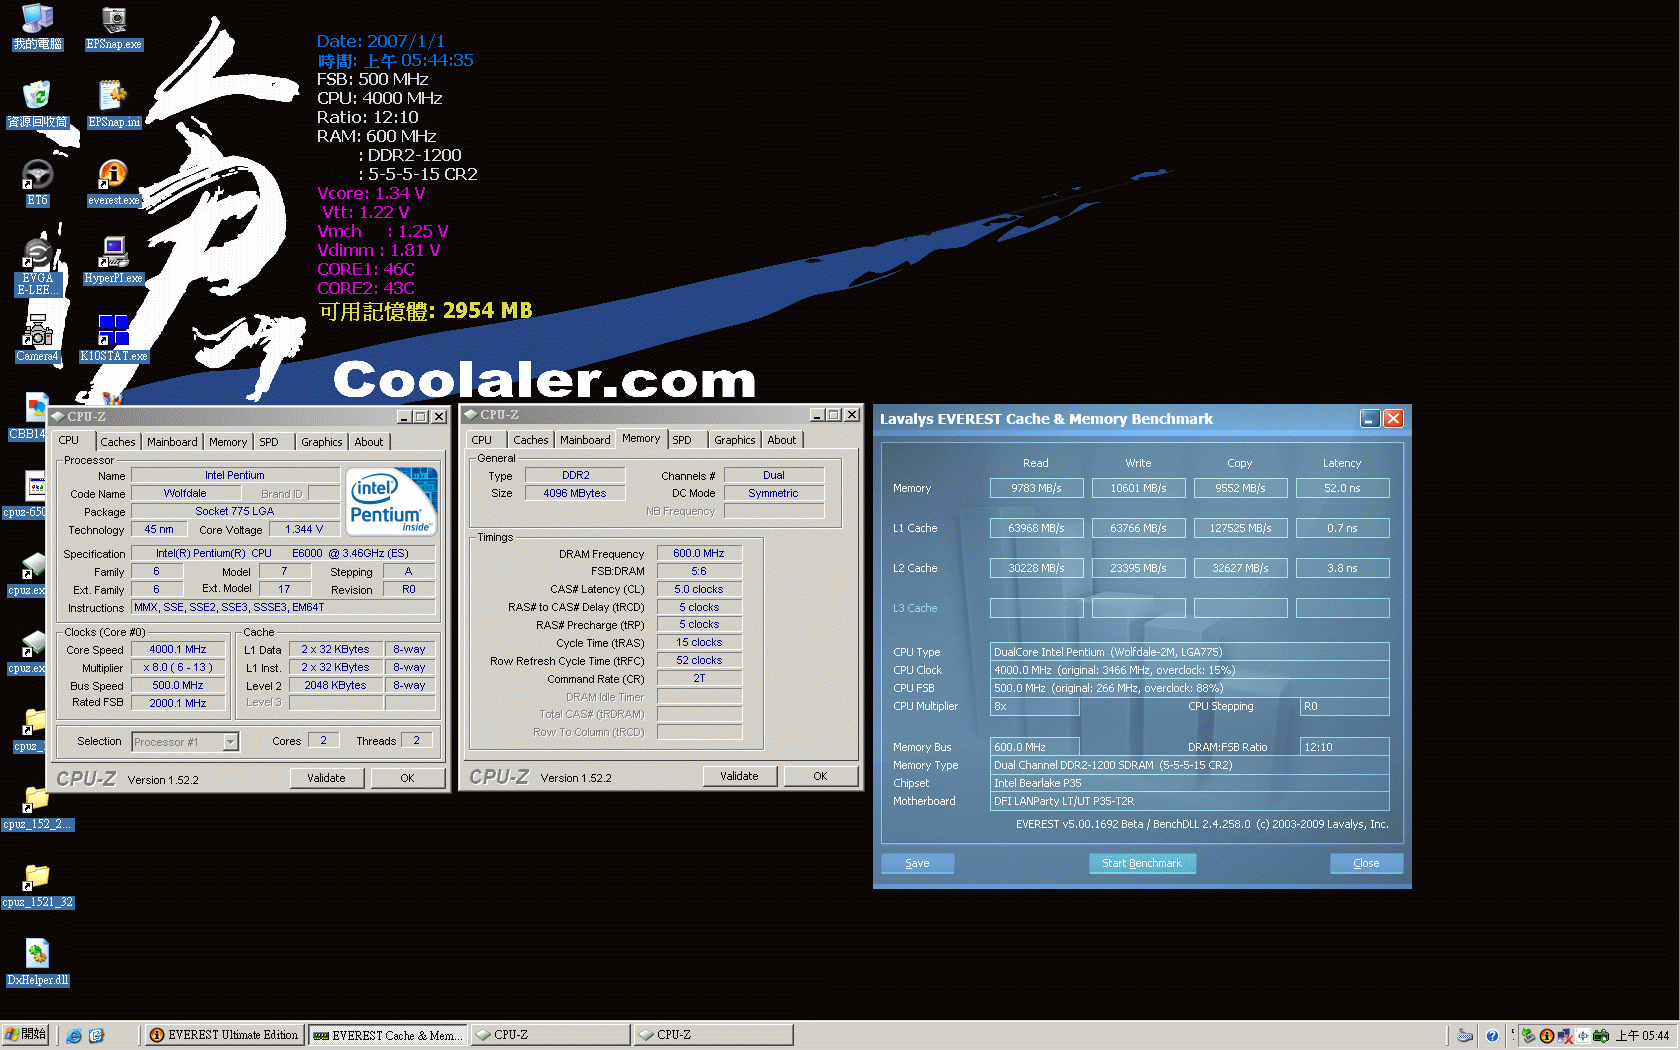Image resolution: width=1680 pixels, height=1050 pixels.
Task: Open Mainboard tab in right CPU-Z window
Action: pos(585,440)
